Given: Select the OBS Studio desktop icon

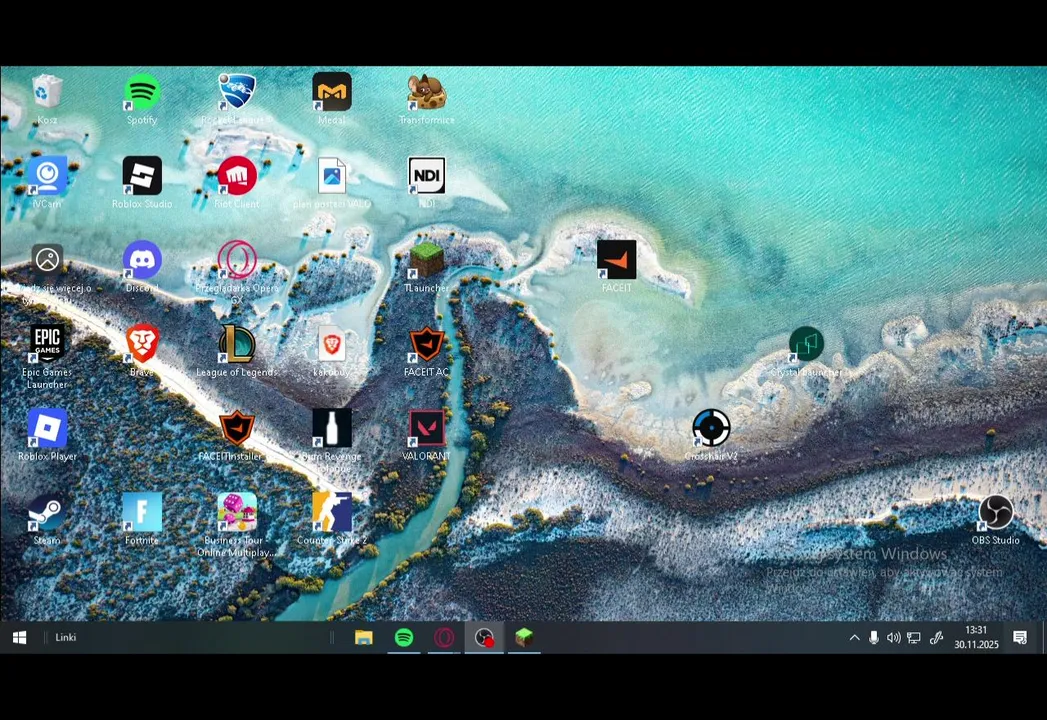Looking at the screenshot, I should pos(996,512).
